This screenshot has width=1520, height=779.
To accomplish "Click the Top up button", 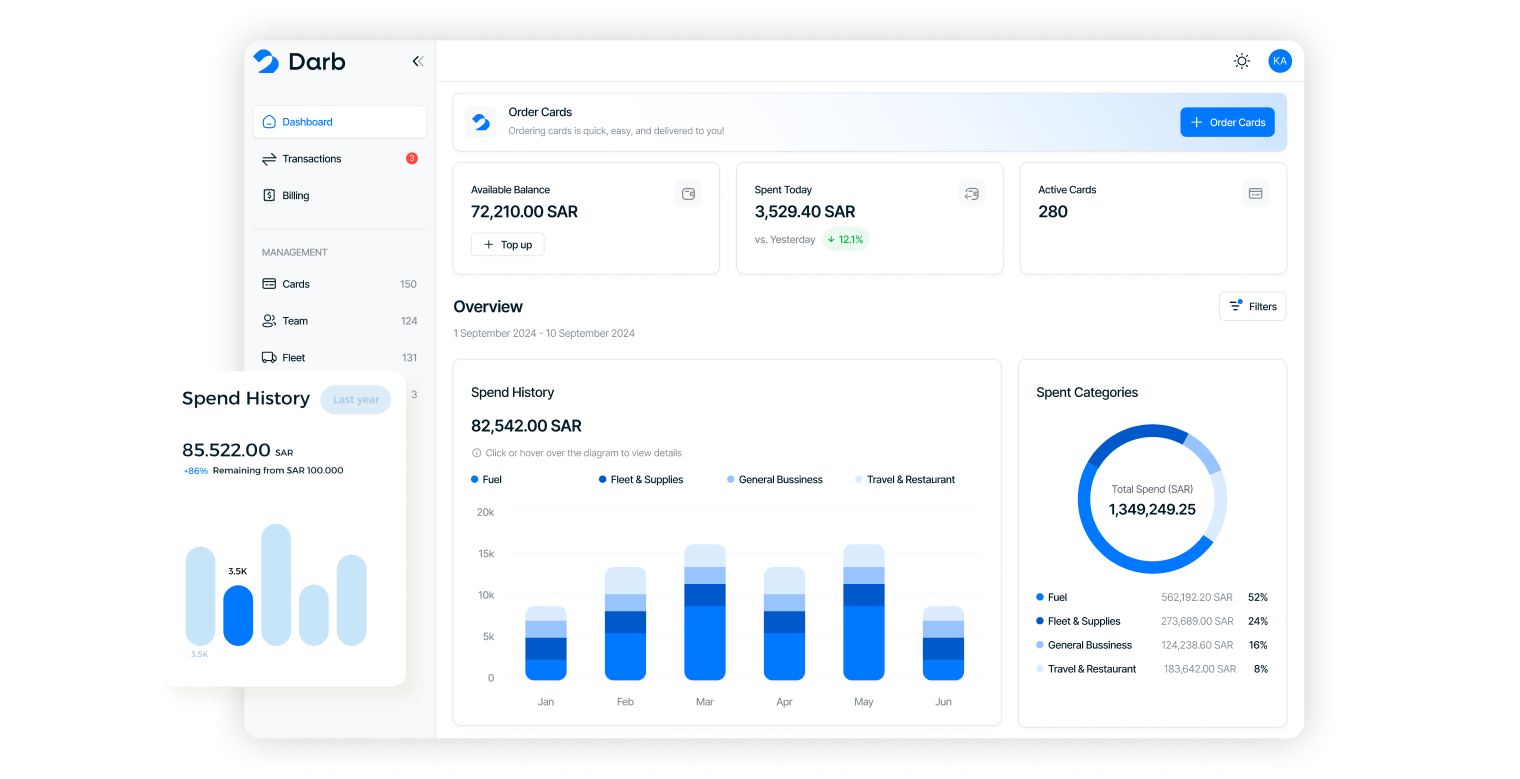I will click(x=507, y=245).
